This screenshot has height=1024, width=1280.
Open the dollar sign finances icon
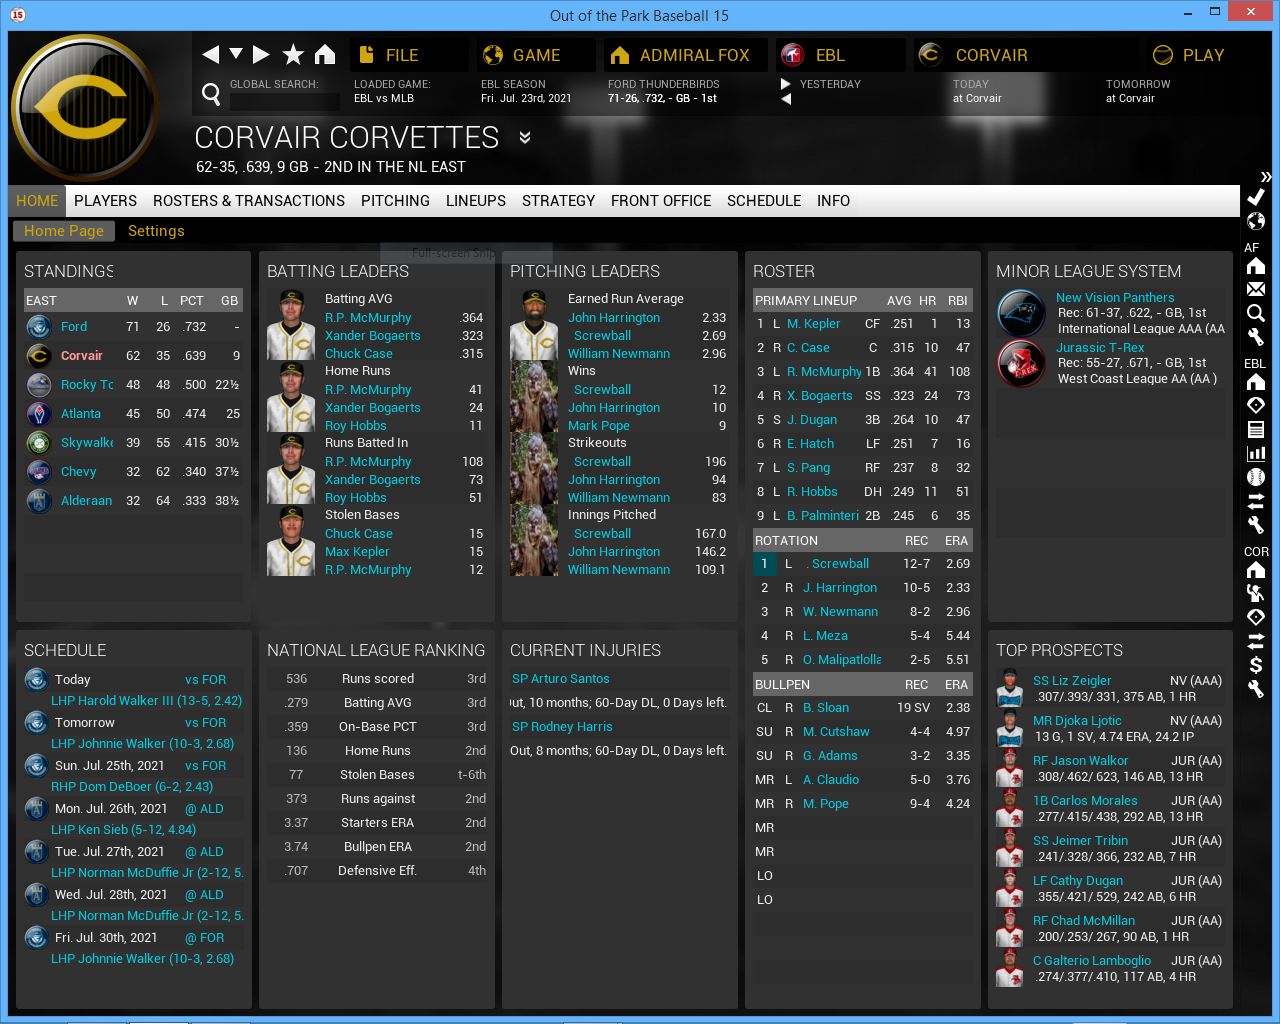(x=1256, y=665)
